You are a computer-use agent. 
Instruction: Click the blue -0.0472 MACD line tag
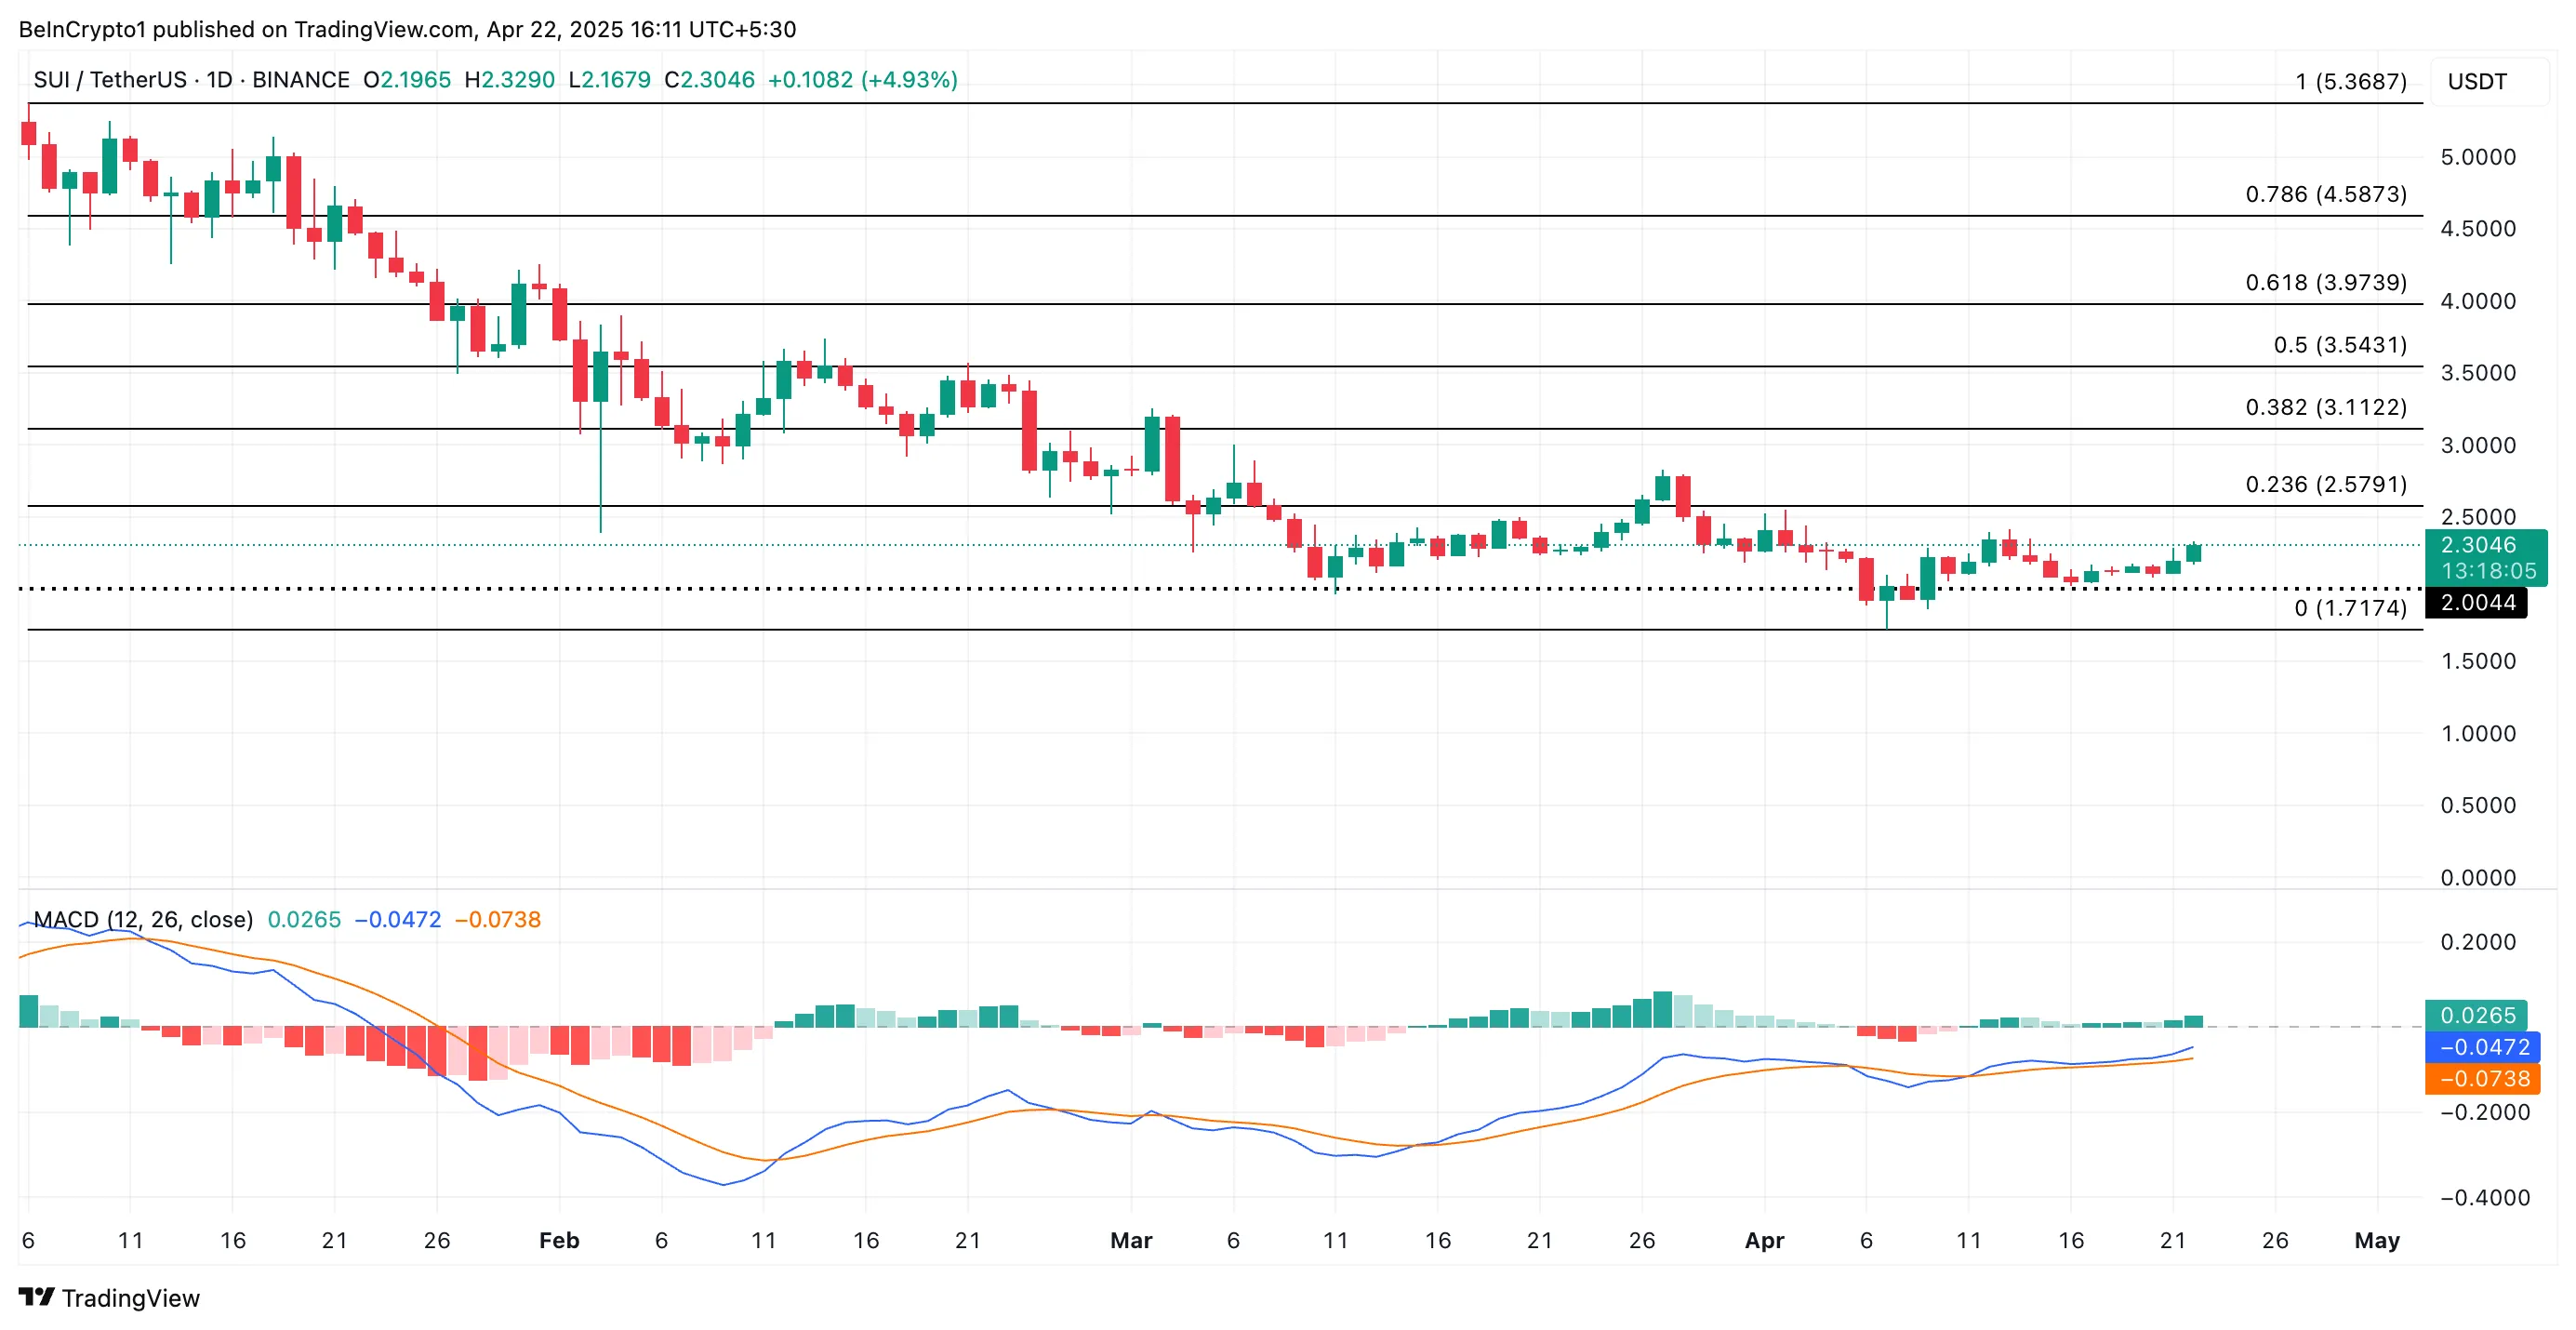pyautogui.click(x=2482, y=1047)
